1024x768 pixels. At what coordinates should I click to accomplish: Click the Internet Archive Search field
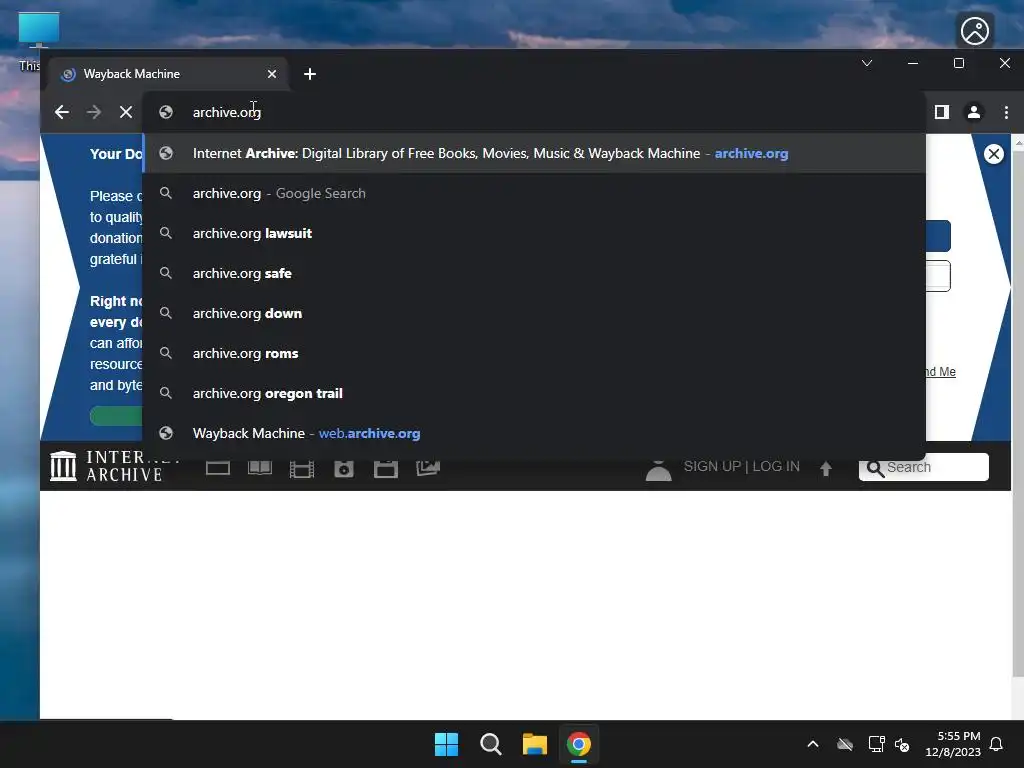pos(923,467)
